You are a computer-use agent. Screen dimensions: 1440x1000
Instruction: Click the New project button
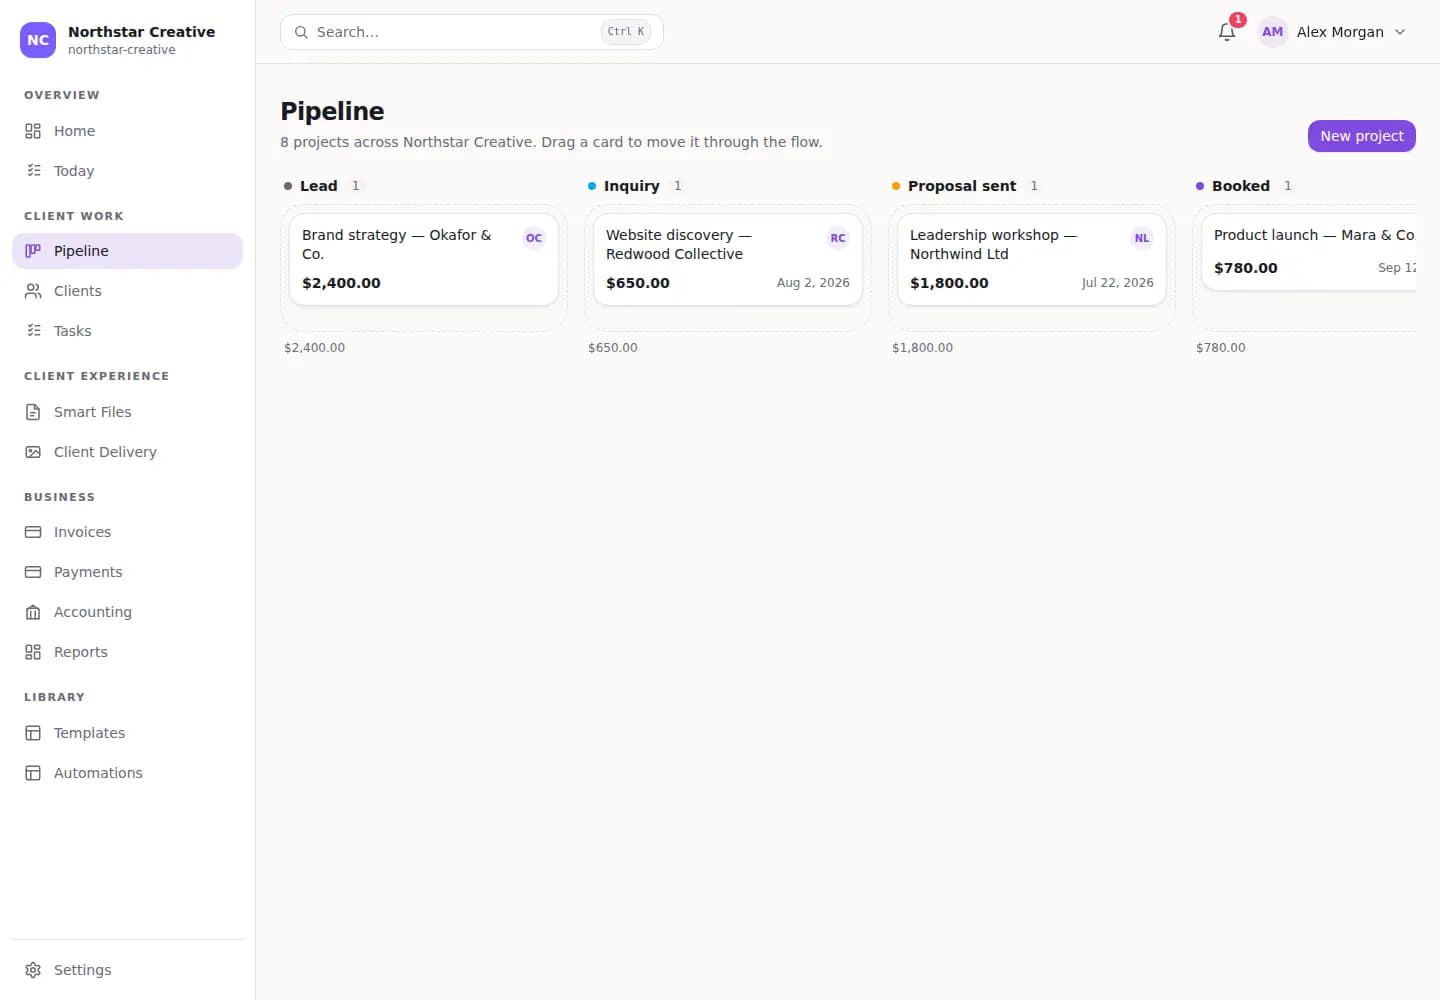pos(1361,136)
